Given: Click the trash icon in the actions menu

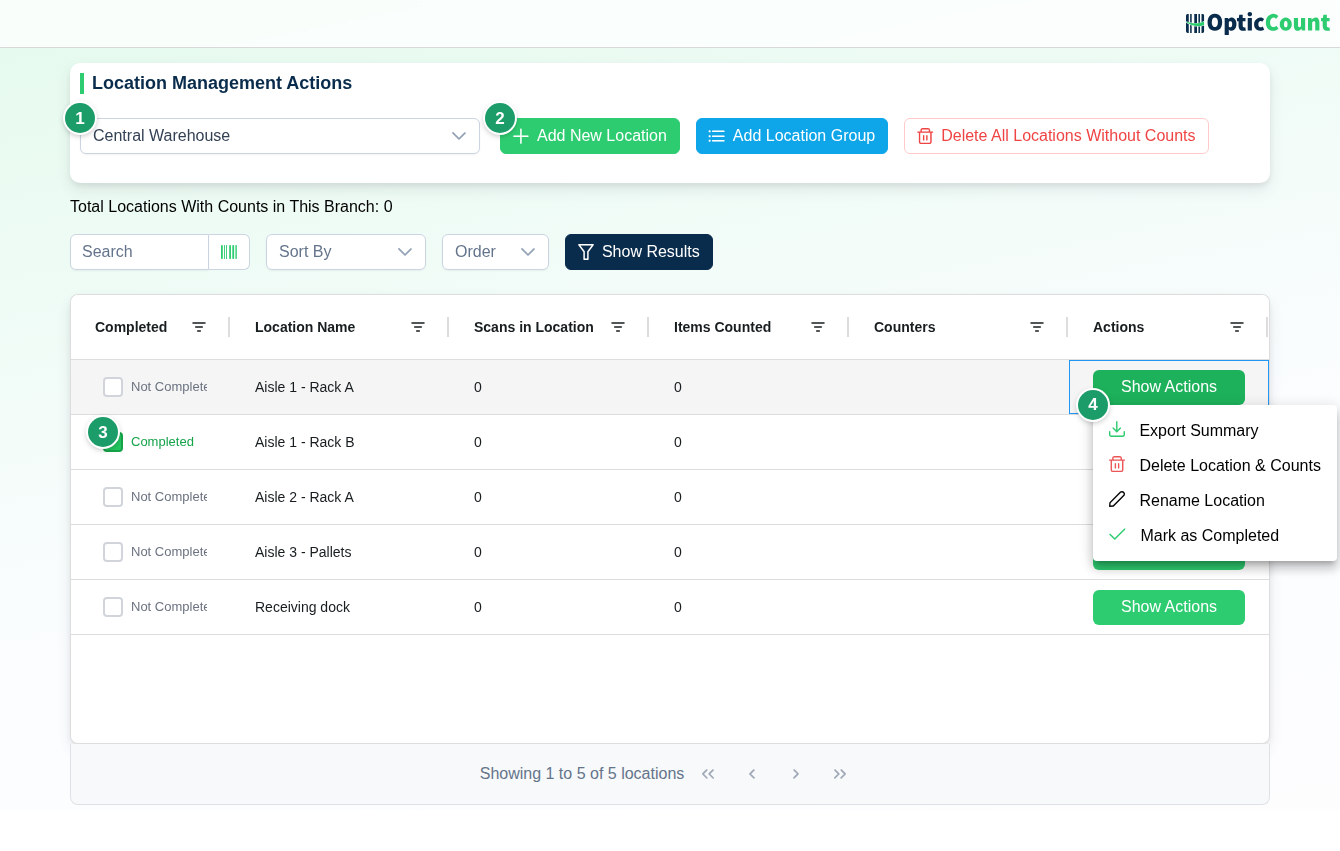Looking at the screenshot, I should coord(1117,465).
